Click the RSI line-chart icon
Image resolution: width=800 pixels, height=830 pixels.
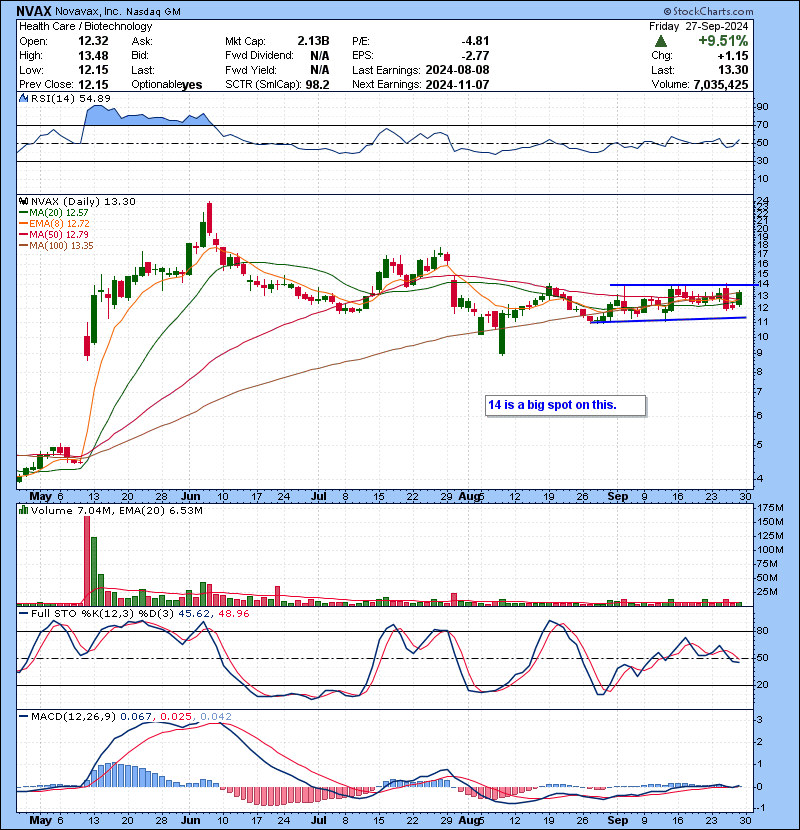(23, 98)
